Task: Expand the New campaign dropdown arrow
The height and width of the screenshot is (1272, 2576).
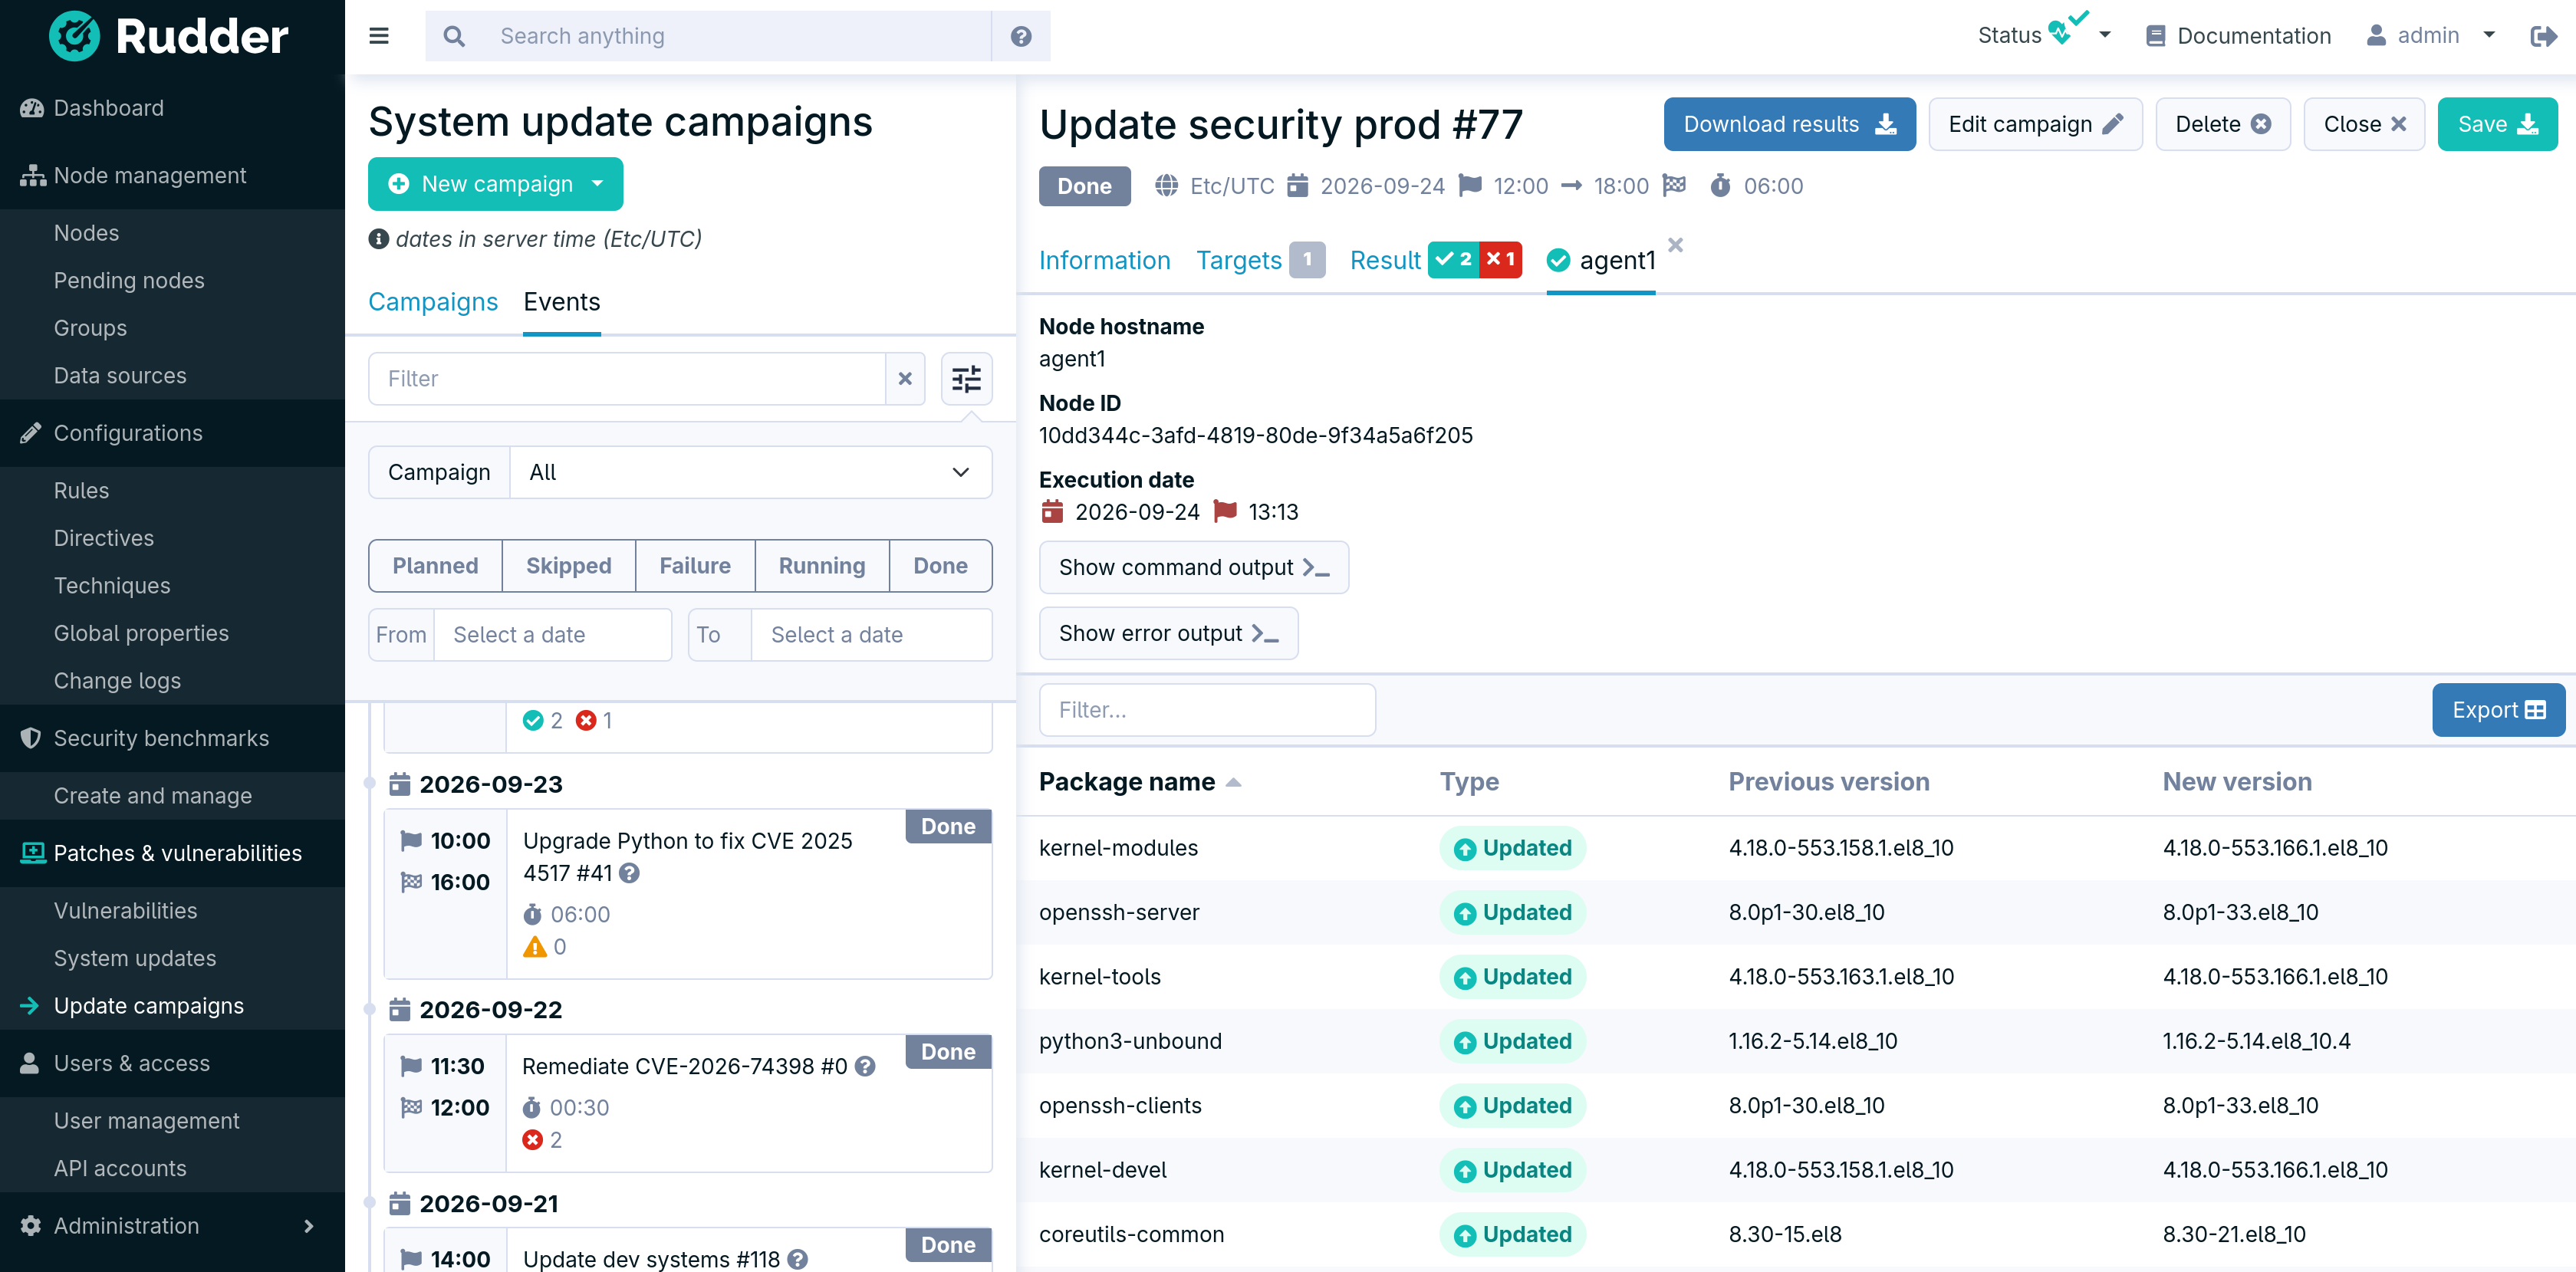Action: pos(598,184)
